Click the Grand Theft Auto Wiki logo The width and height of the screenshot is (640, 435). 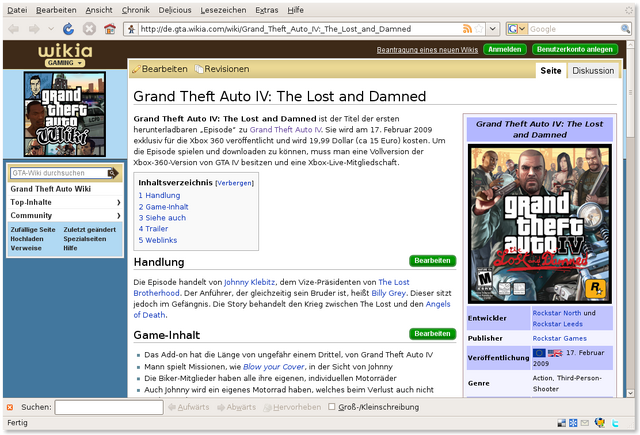click(64, 114)
